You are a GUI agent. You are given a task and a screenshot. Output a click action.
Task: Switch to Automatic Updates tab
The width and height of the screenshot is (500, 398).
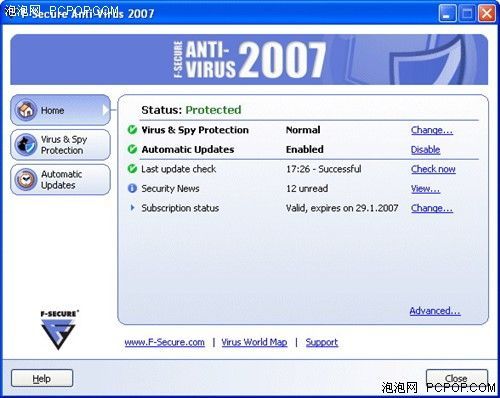click(x=60, y=179)
